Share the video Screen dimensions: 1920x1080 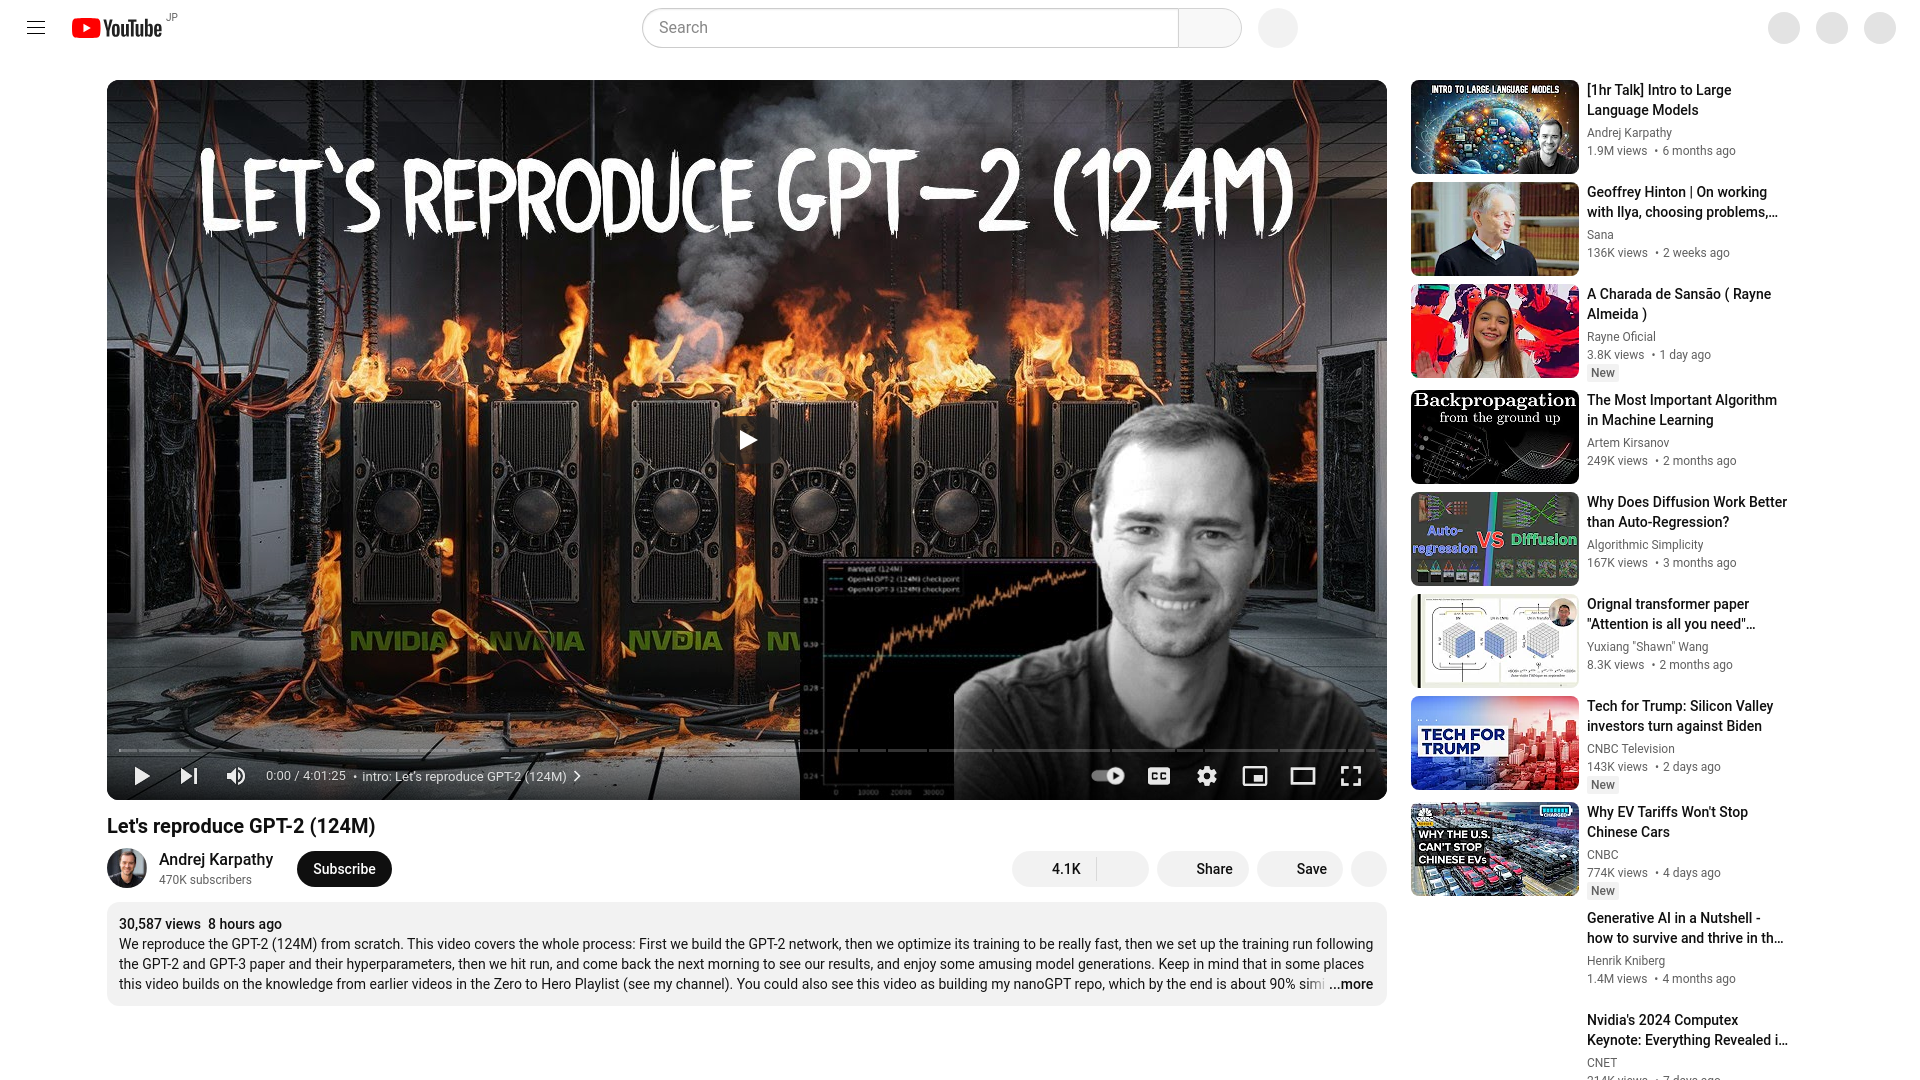pos(1203,869)
